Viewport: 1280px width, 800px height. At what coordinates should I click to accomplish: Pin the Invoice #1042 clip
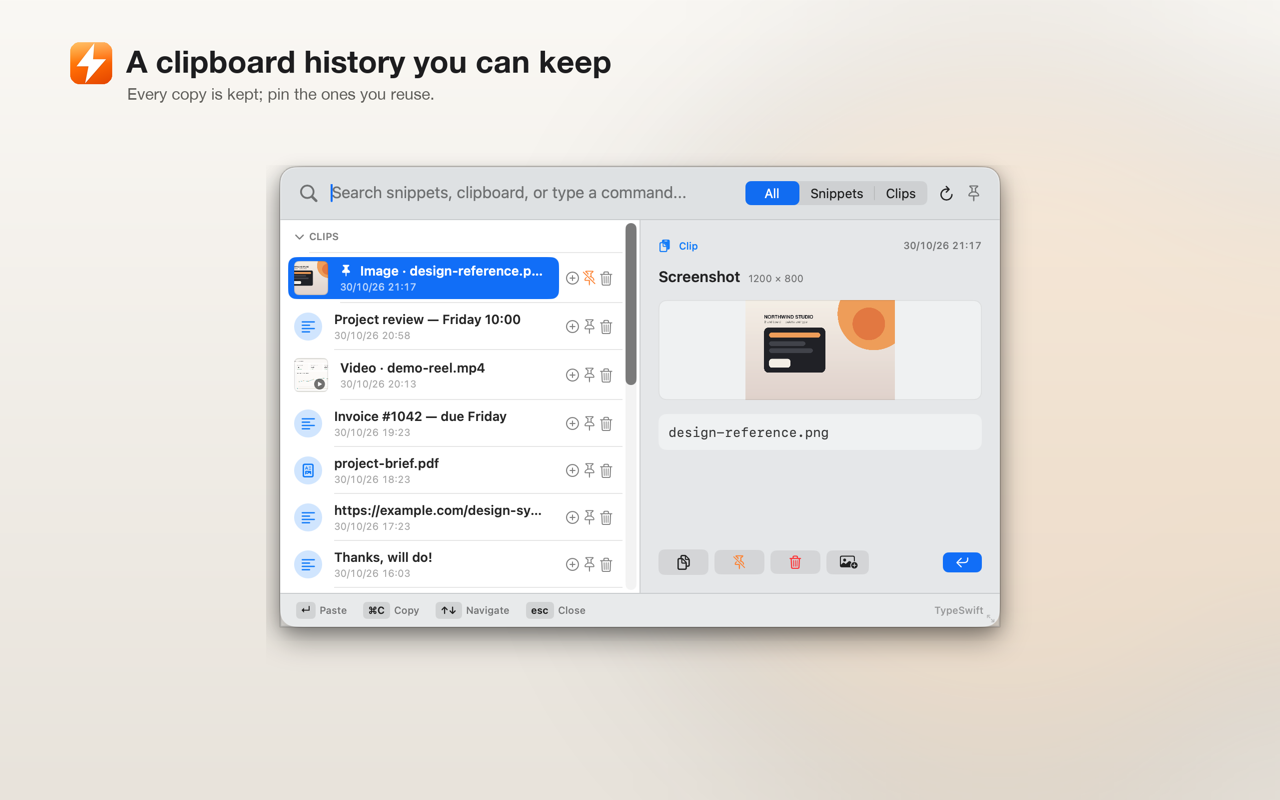point(589,424)
